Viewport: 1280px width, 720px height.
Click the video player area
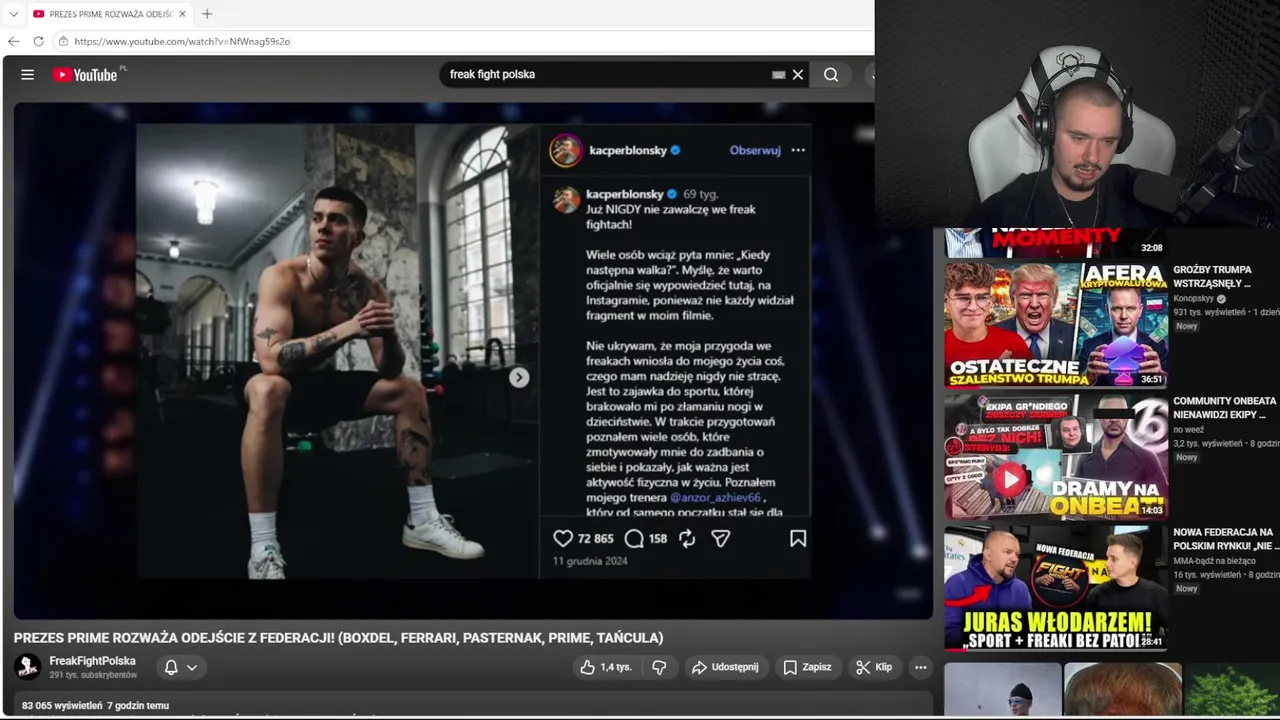click(x=473, y=360)
